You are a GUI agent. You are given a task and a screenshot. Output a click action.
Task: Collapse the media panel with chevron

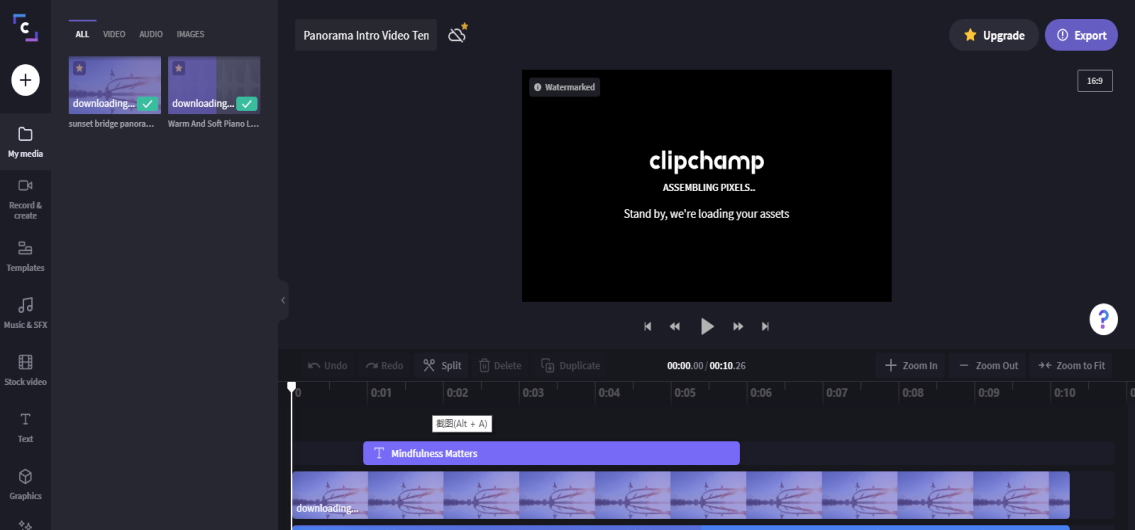(x=283, y=300)
